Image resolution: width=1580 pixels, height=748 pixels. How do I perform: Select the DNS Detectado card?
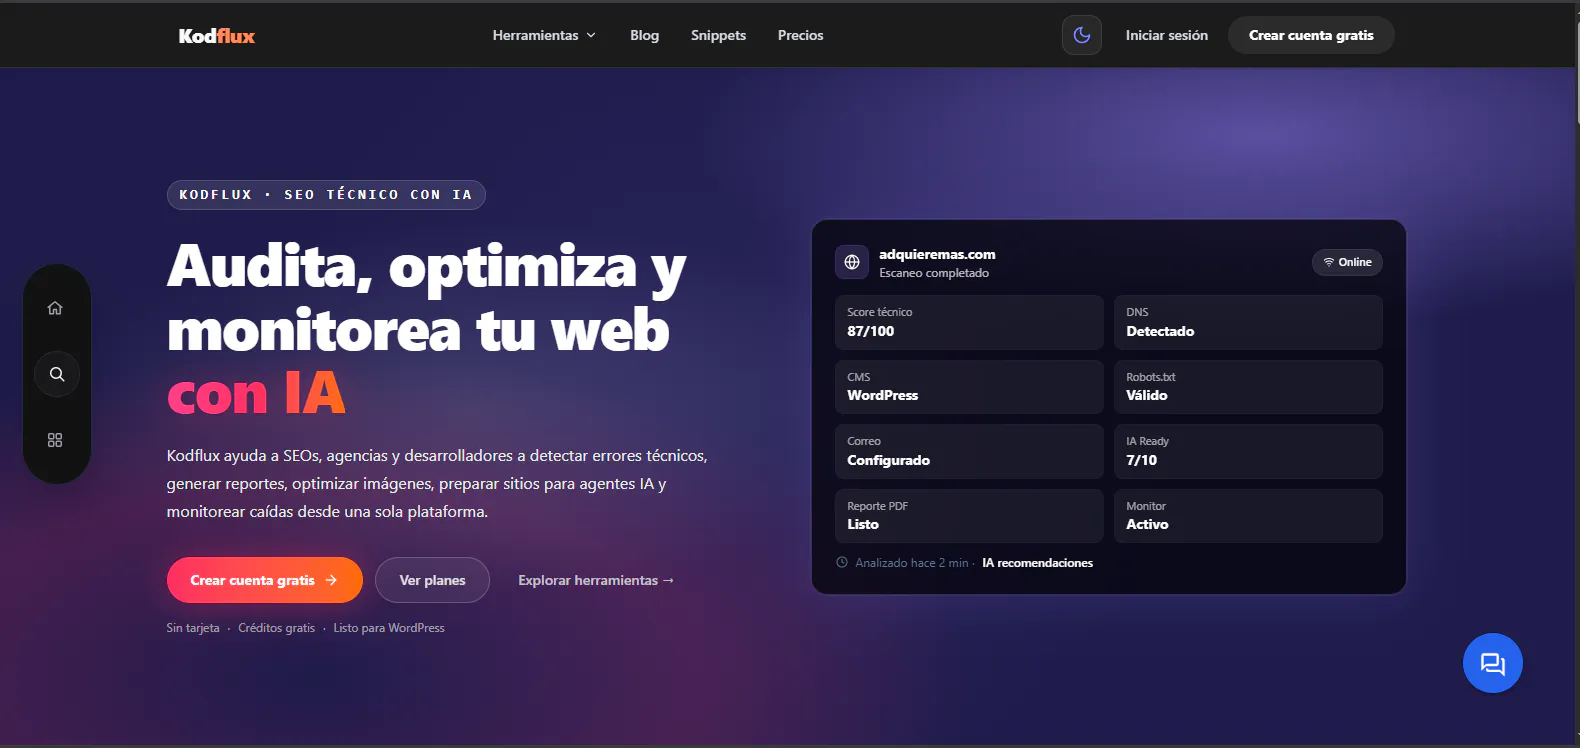tap(1248, 322)
